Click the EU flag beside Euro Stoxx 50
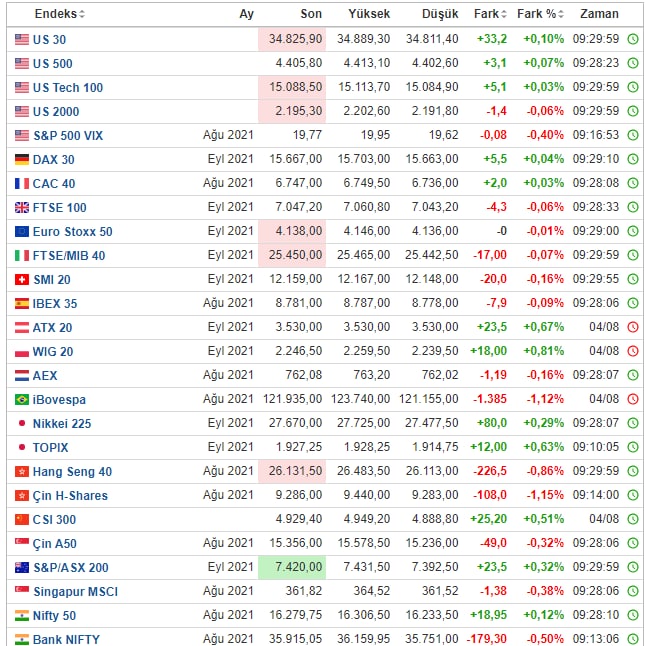The image size is (648, 646). point(22,231)
